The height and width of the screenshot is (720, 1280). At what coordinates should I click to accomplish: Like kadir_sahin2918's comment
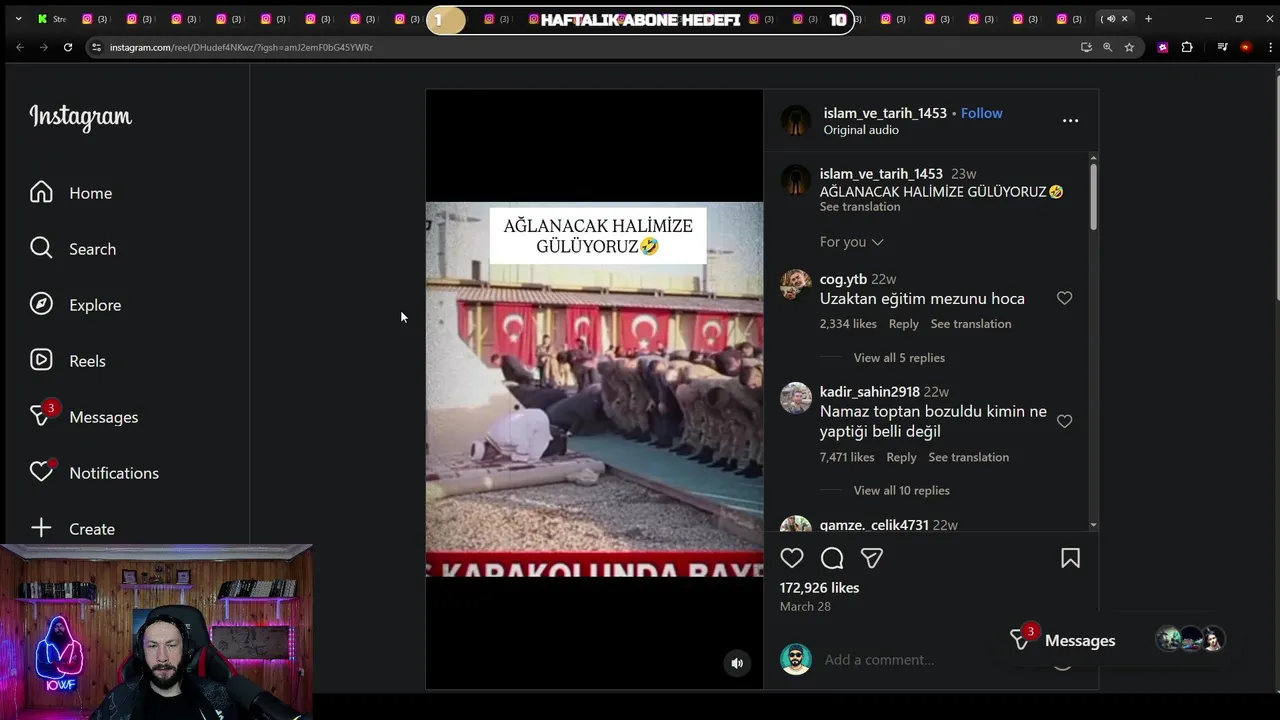(1064, 421)
